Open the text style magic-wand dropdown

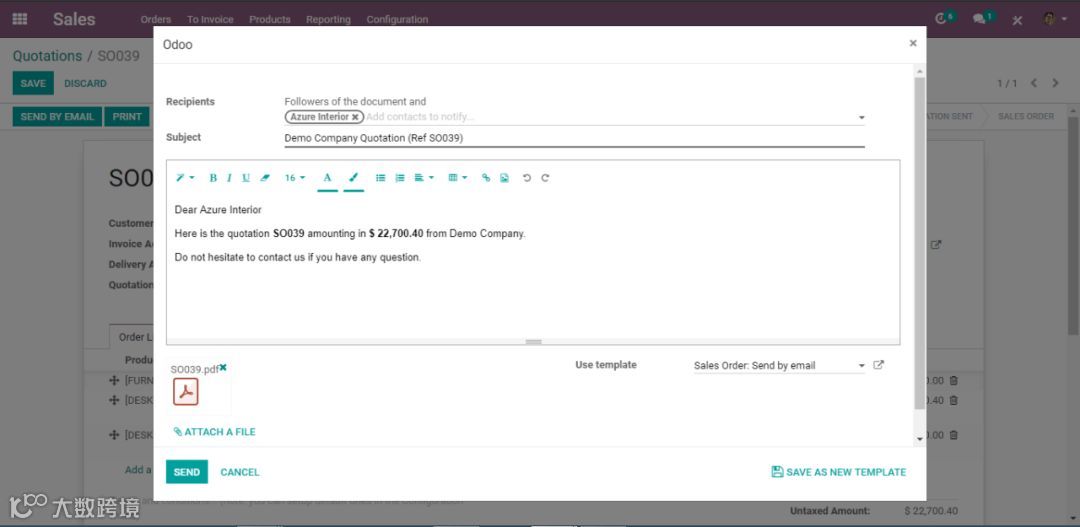tap(185, 178)
